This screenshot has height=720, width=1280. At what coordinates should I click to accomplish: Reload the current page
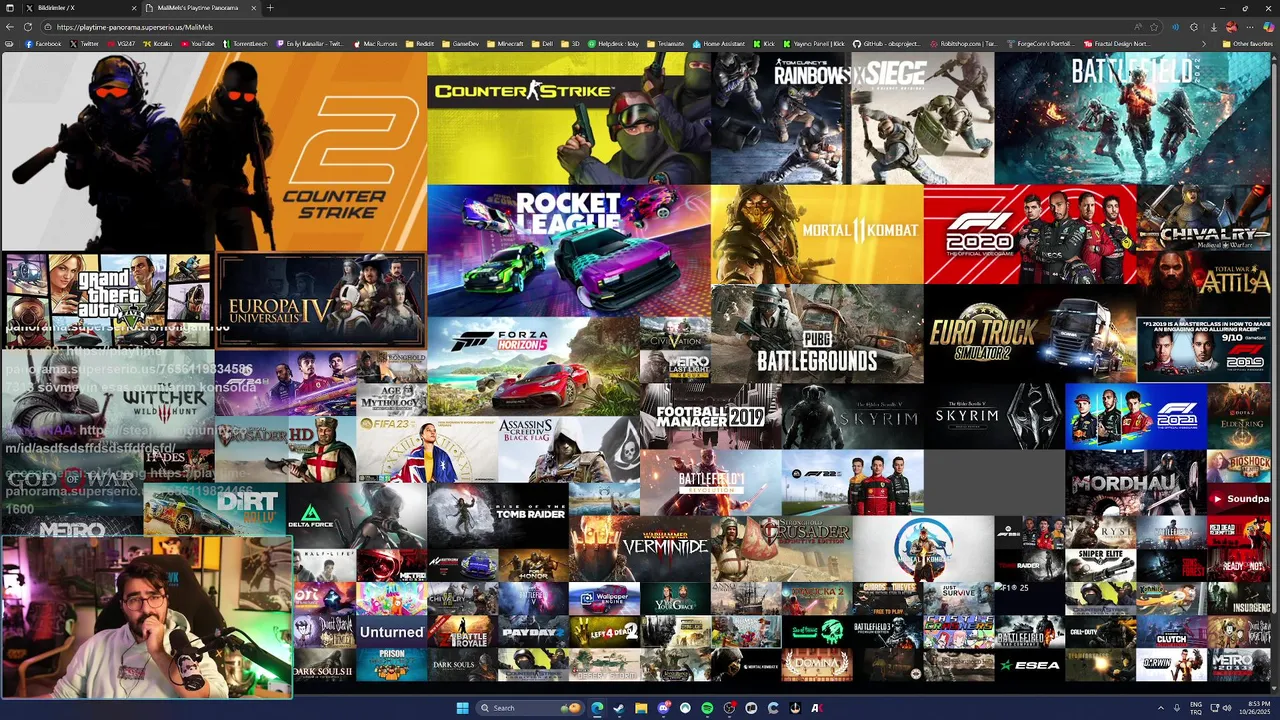[27, 27]
